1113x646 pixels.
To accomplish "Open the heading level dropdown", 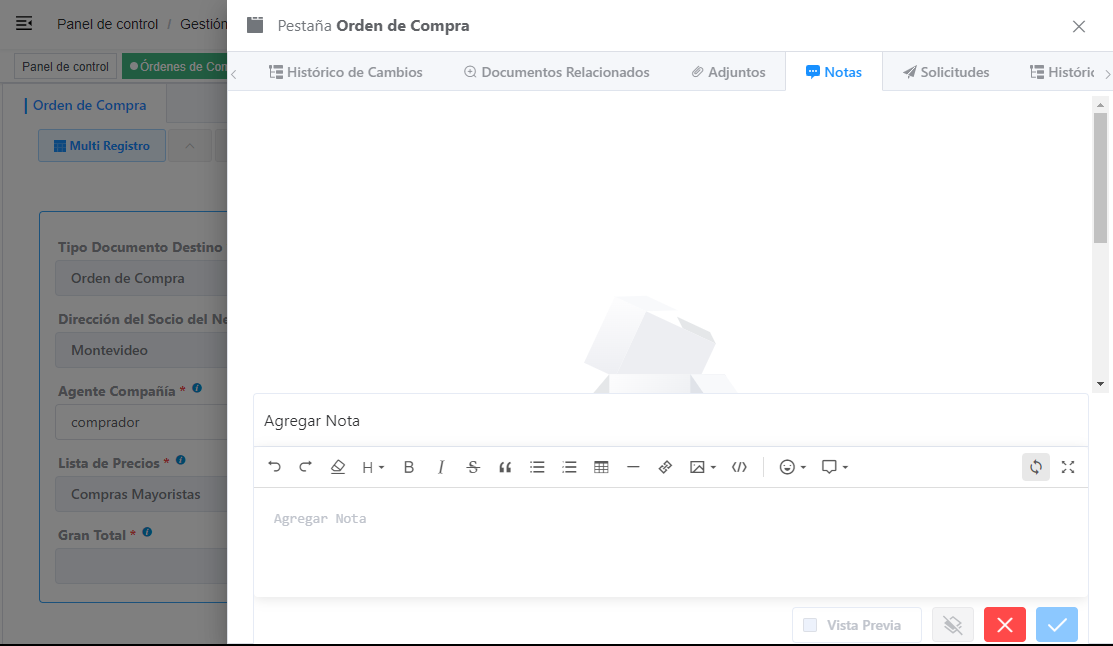I will point(373,467).
